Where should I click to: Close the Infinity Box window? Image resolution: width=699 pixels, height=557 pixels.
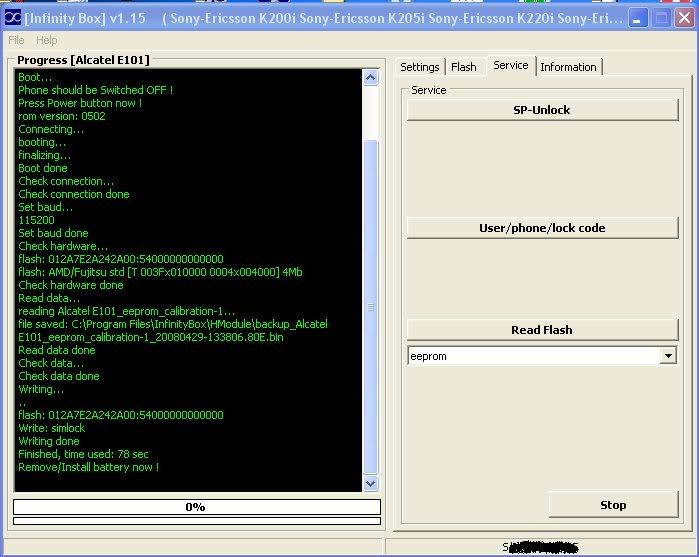[684, 18]
